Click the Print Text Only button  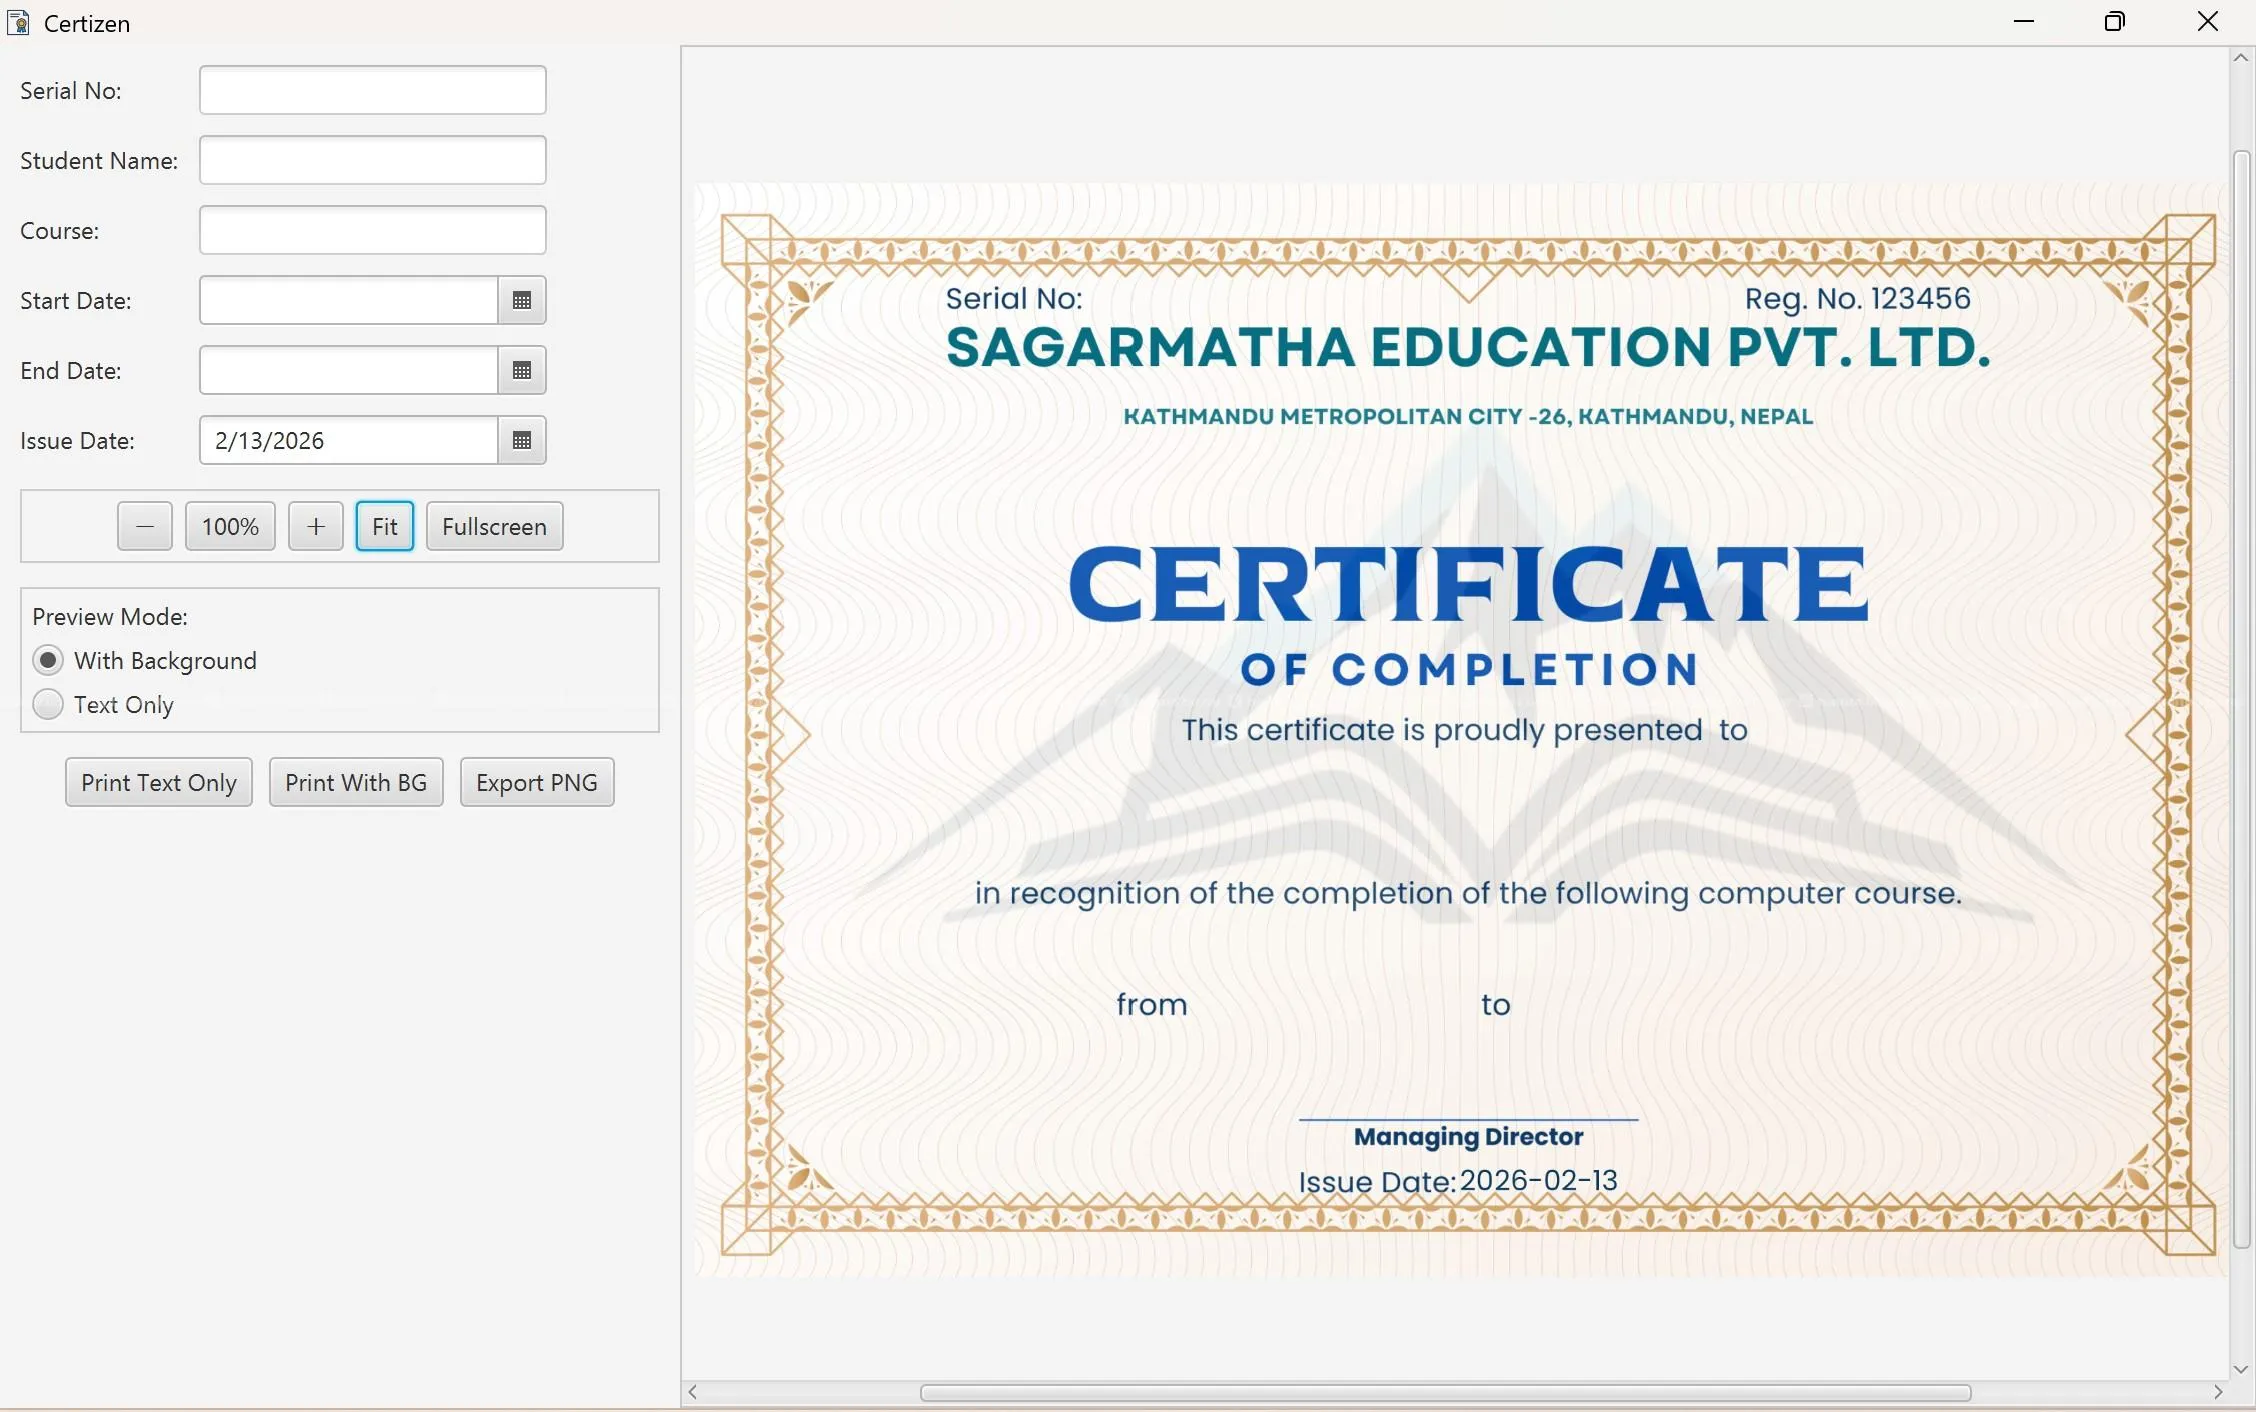159,783
